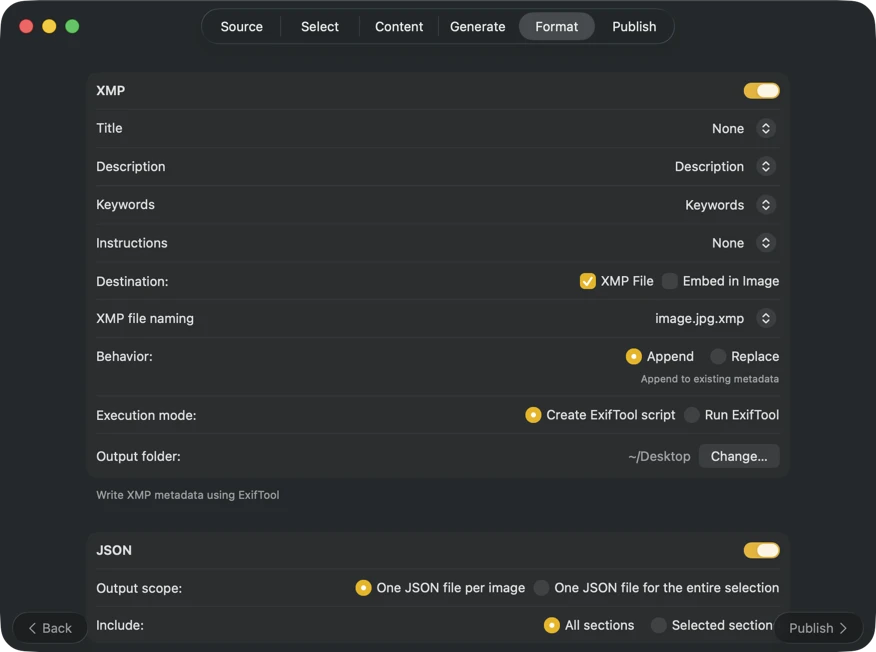876x652 pixels.
Task: Go to the Publish step button
Action: [x=818, y=628]
